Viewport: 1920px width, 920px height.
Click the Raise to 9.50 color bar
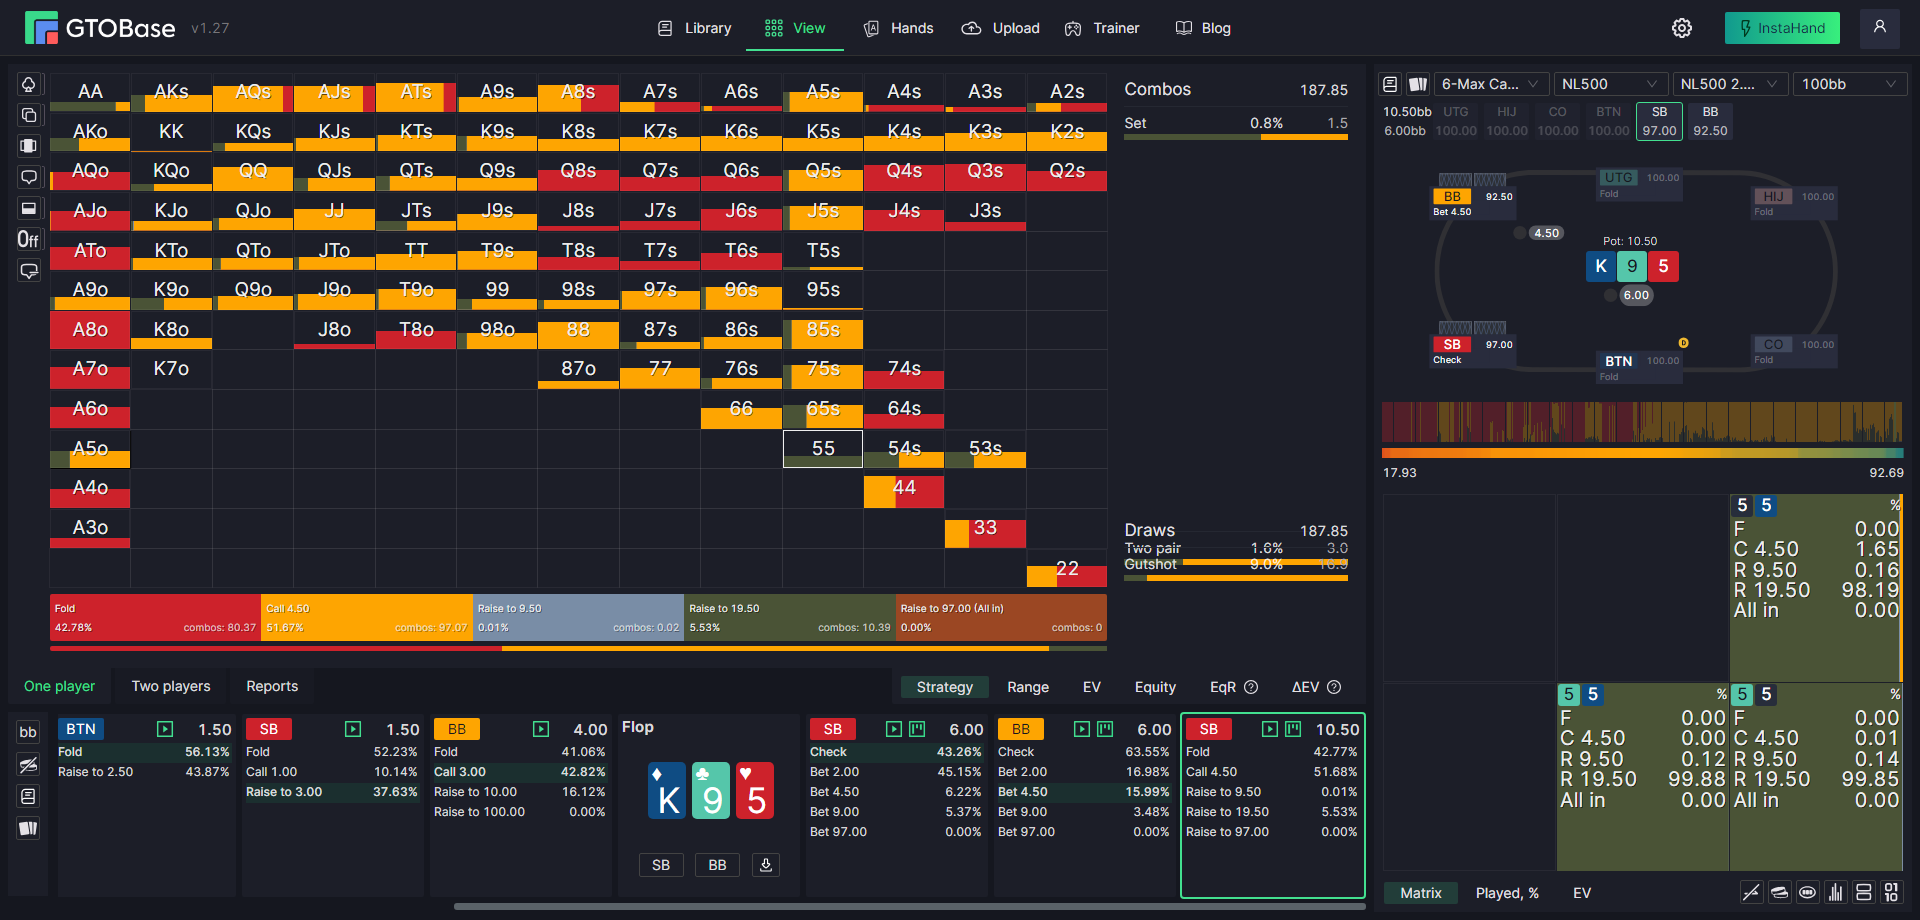[x=579, y=618]
